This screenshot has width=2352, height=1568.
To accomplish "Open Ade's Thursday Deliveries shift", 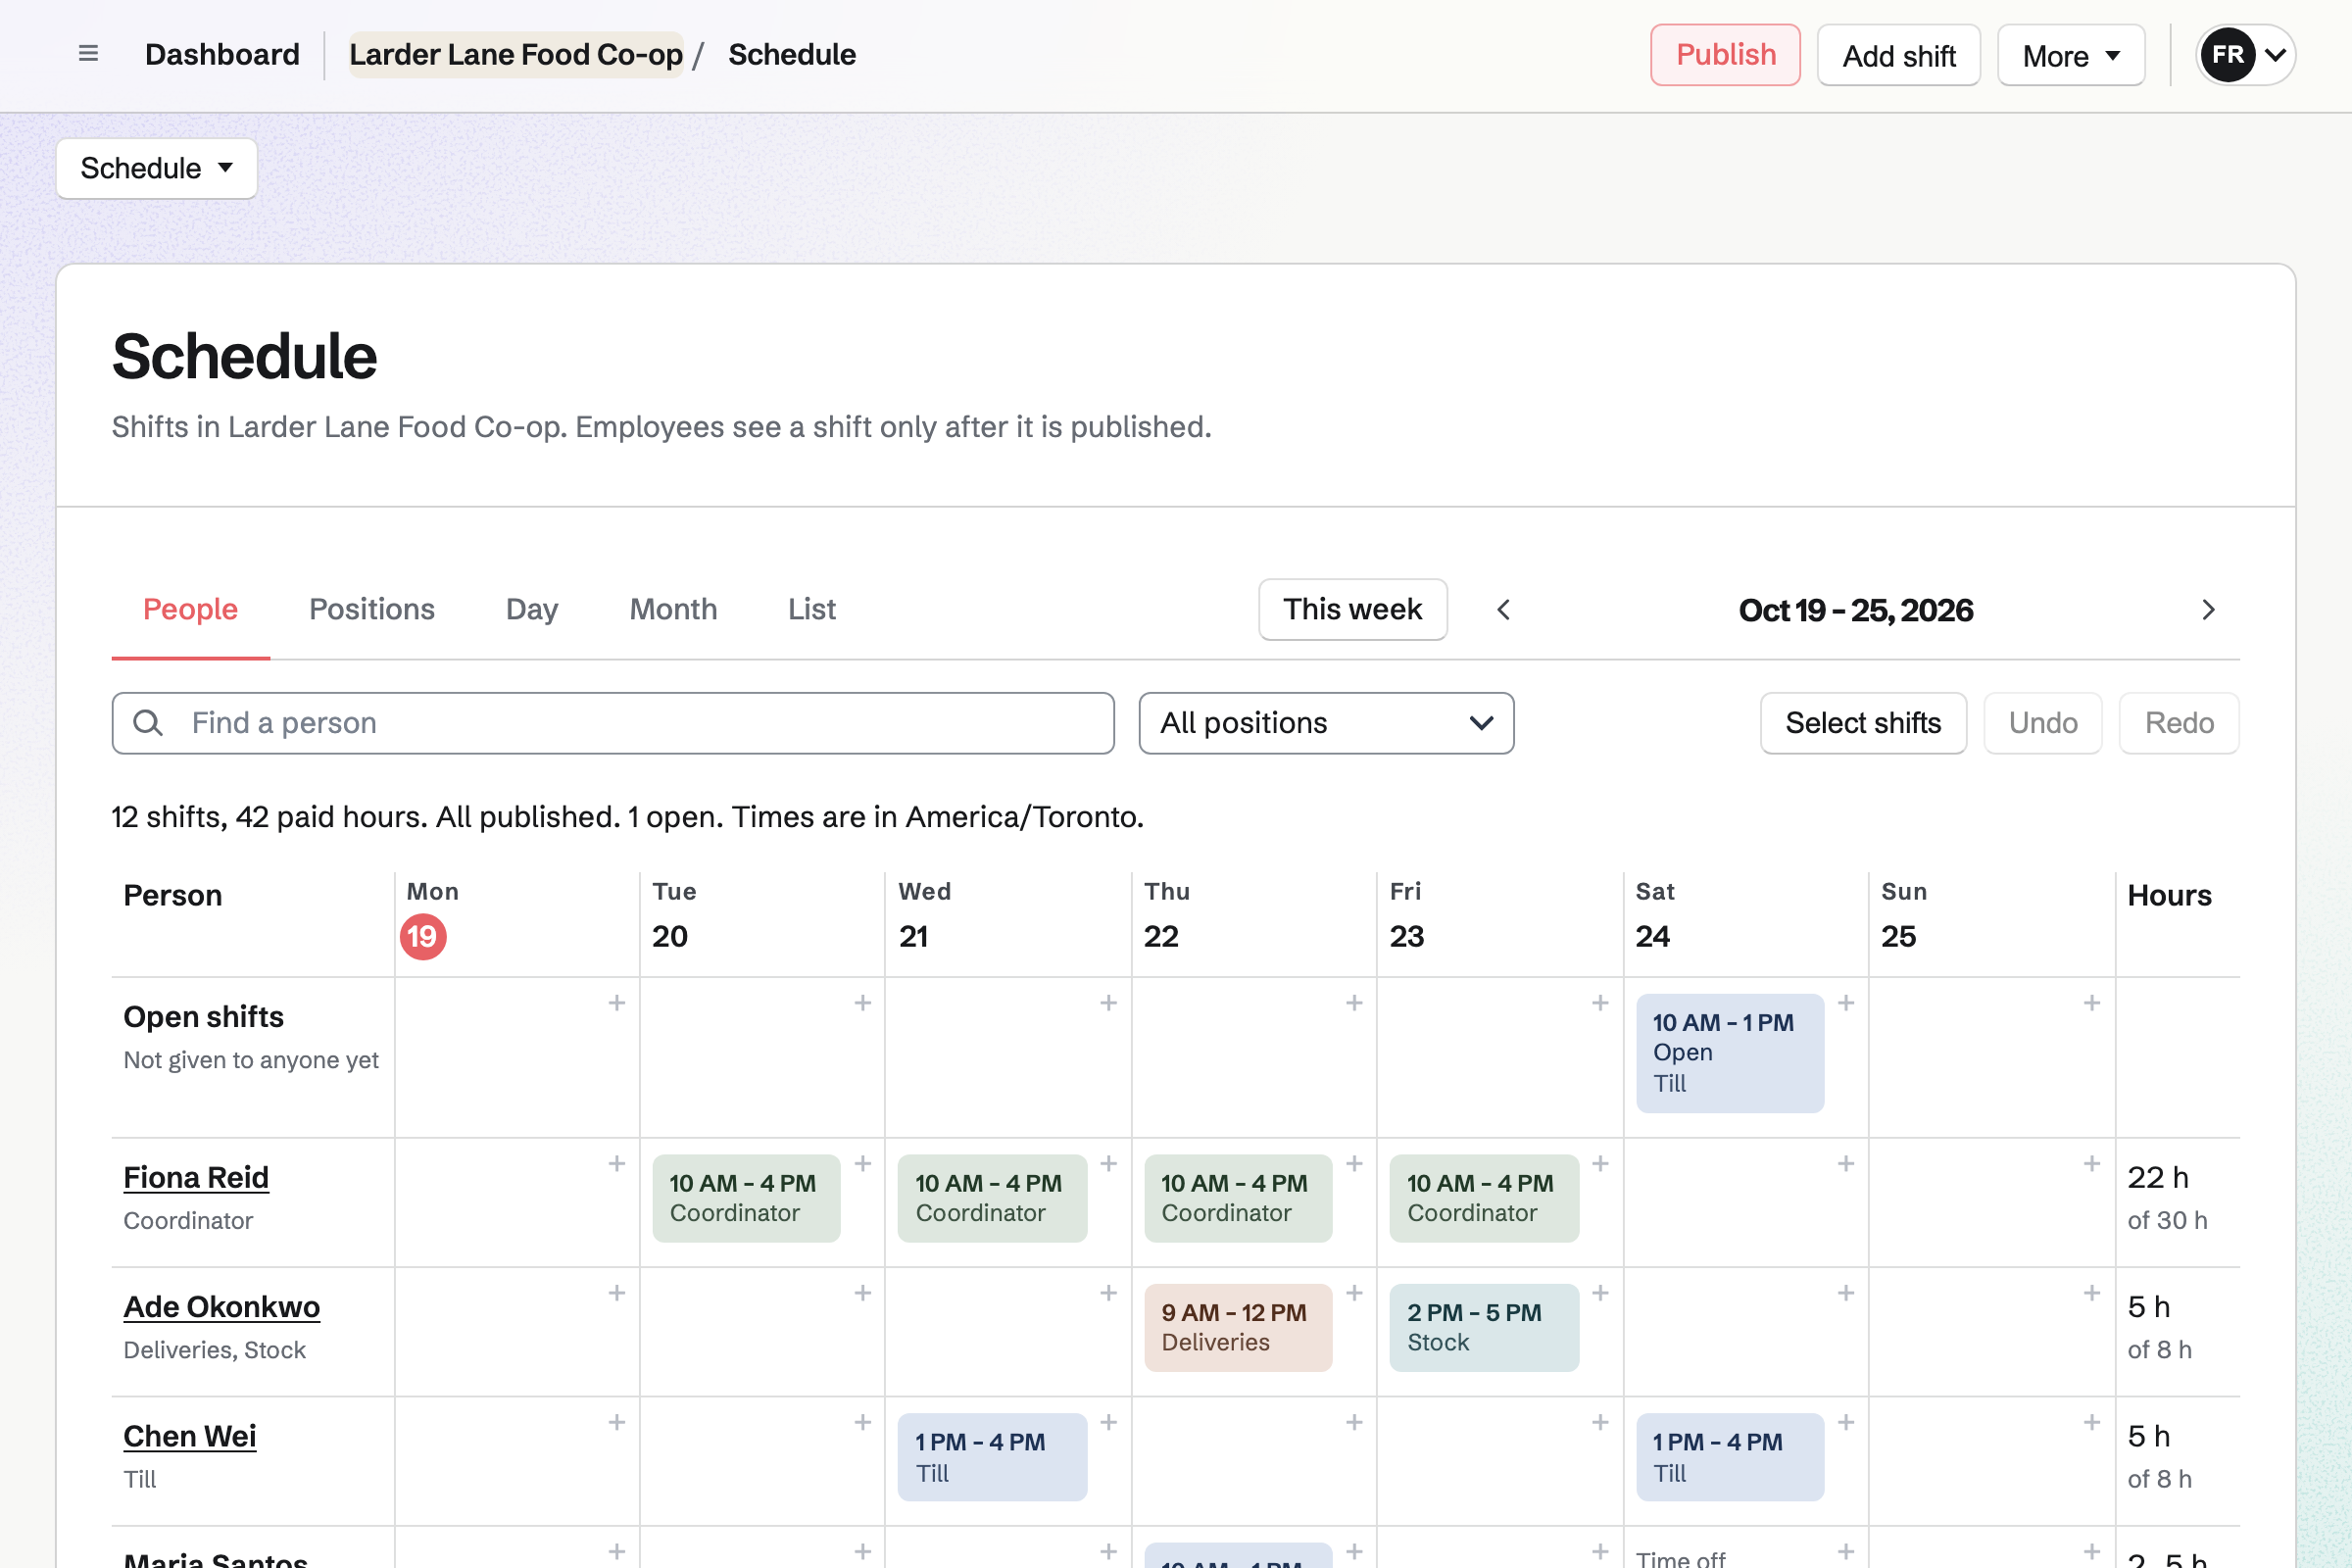I will [1238, 1327].
